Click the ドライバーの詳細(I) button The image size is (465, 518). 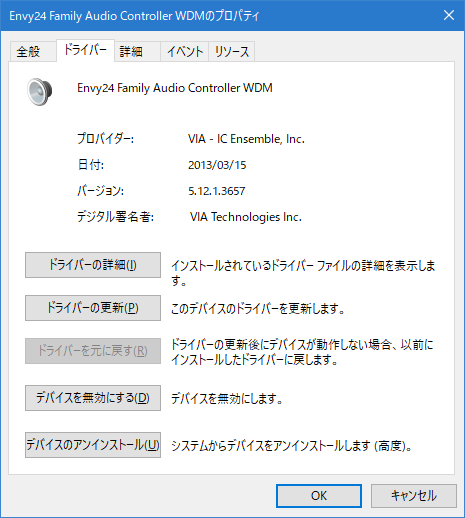pyautogui.click(x=93, y=265)
